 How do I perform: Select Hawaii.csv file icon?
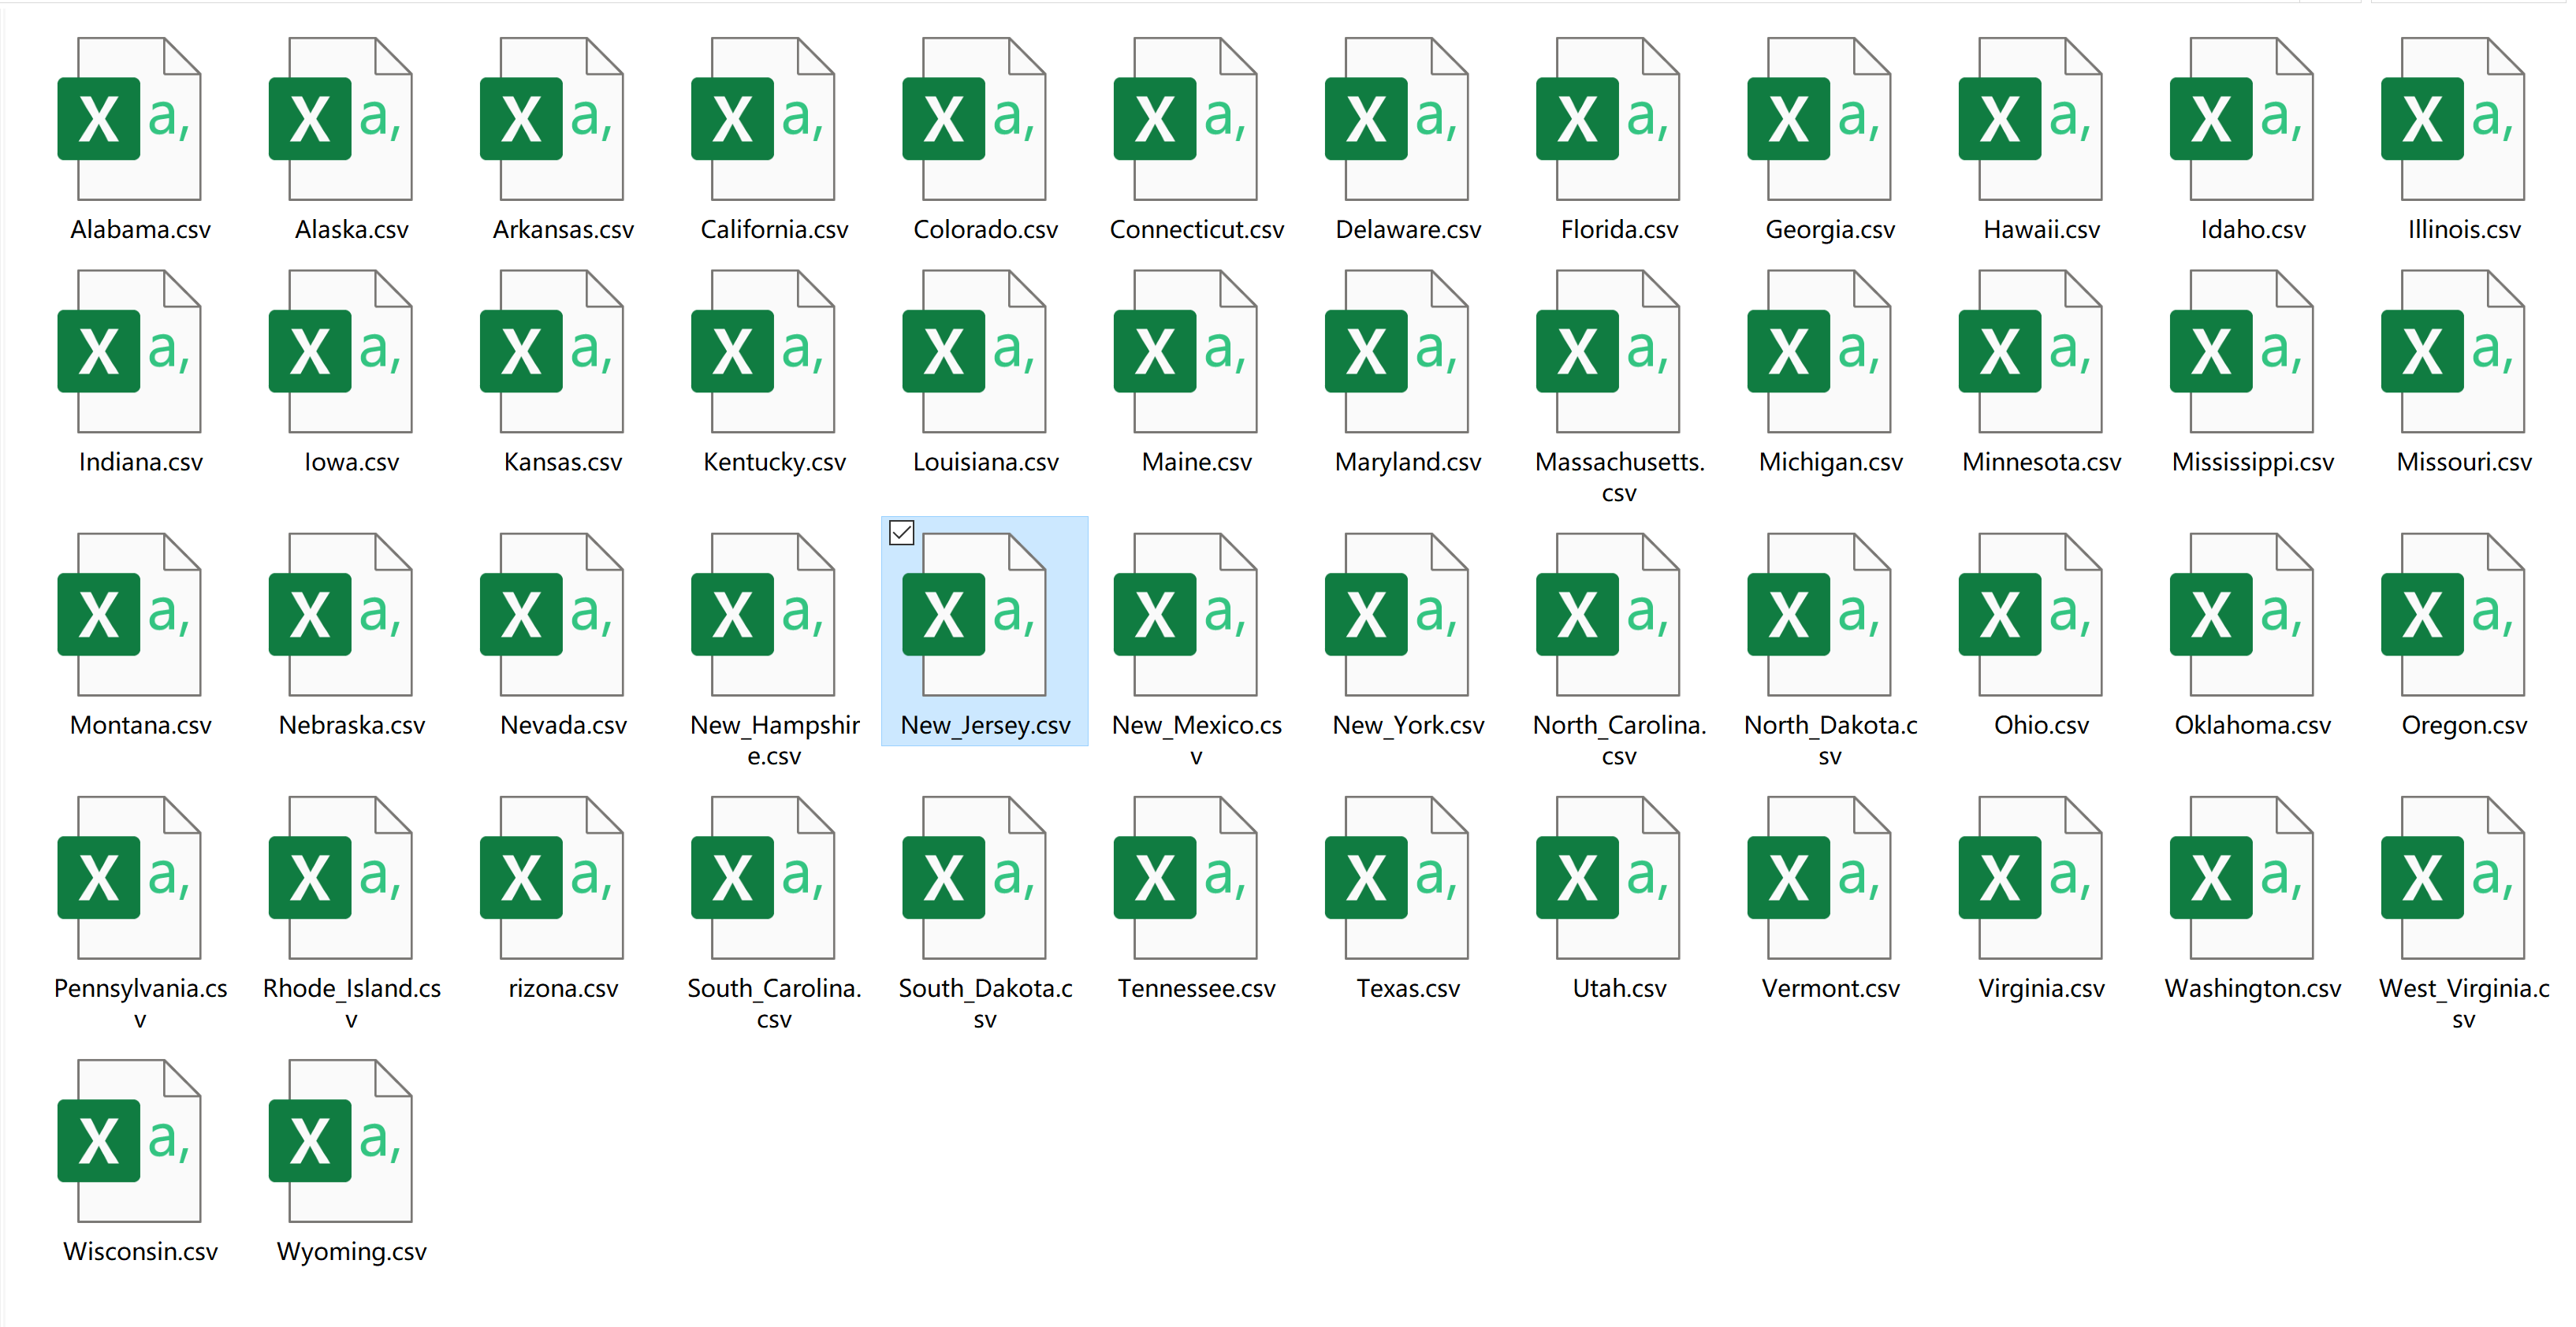[x=2030, y=119]
